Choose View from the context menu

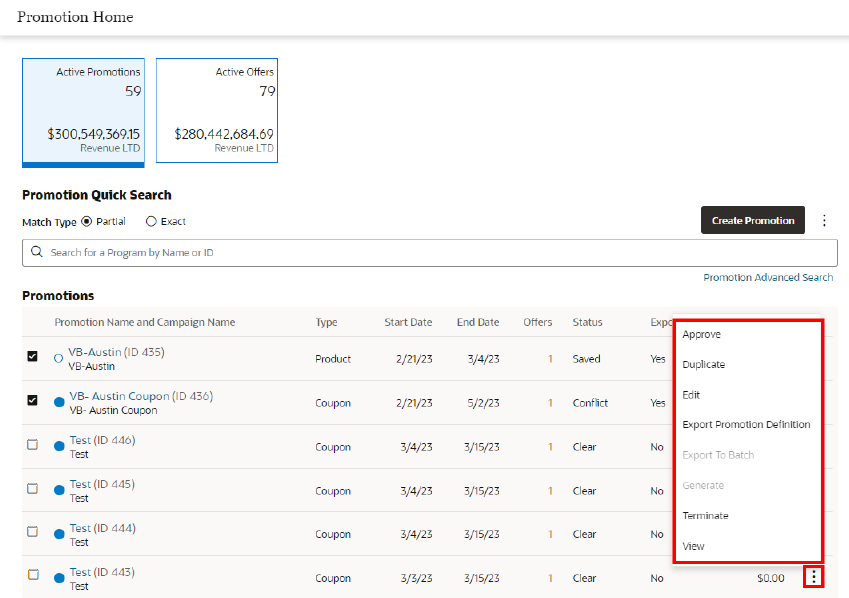pos(693,546)
